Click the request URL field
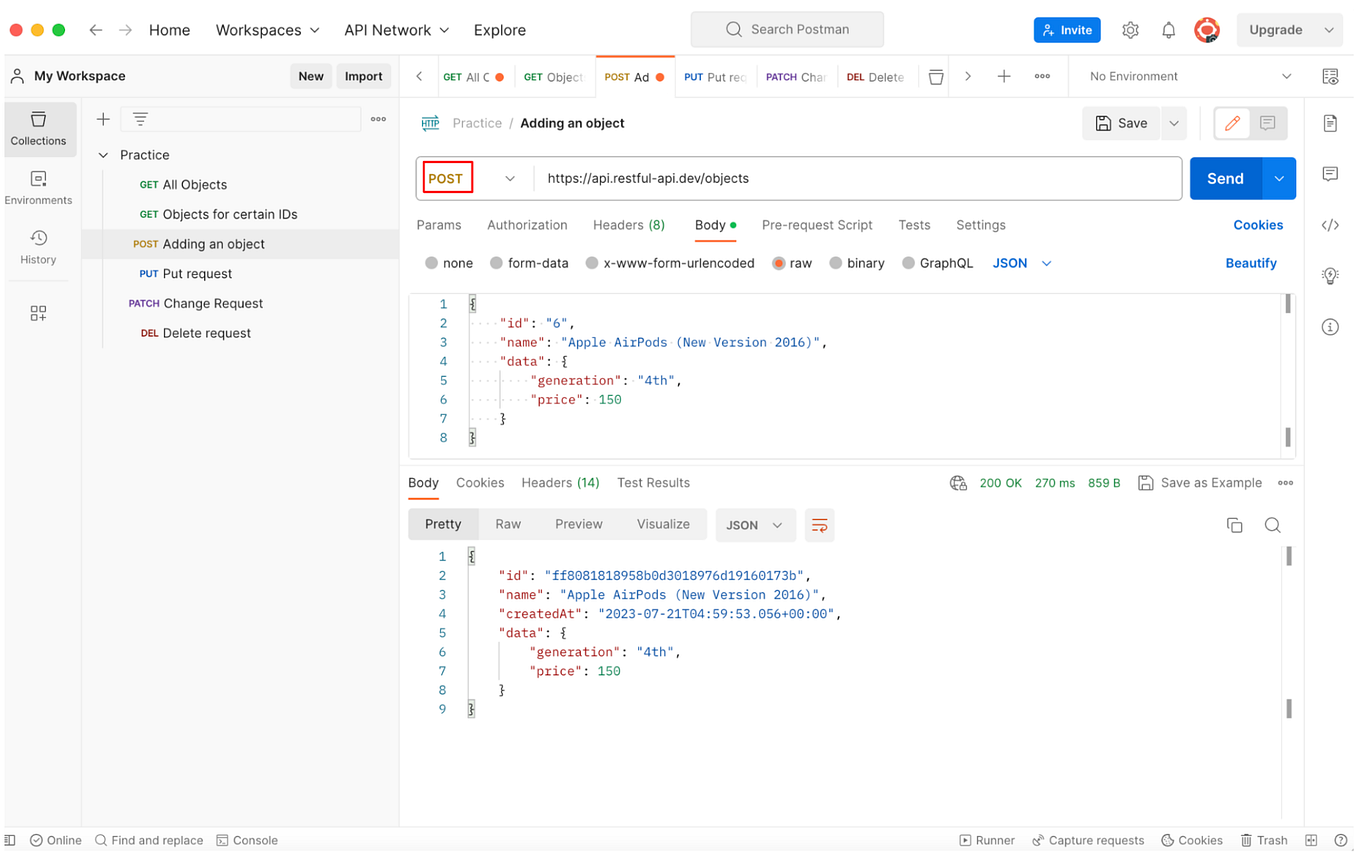Viewport: 1358px width, 857px height. 858,178
